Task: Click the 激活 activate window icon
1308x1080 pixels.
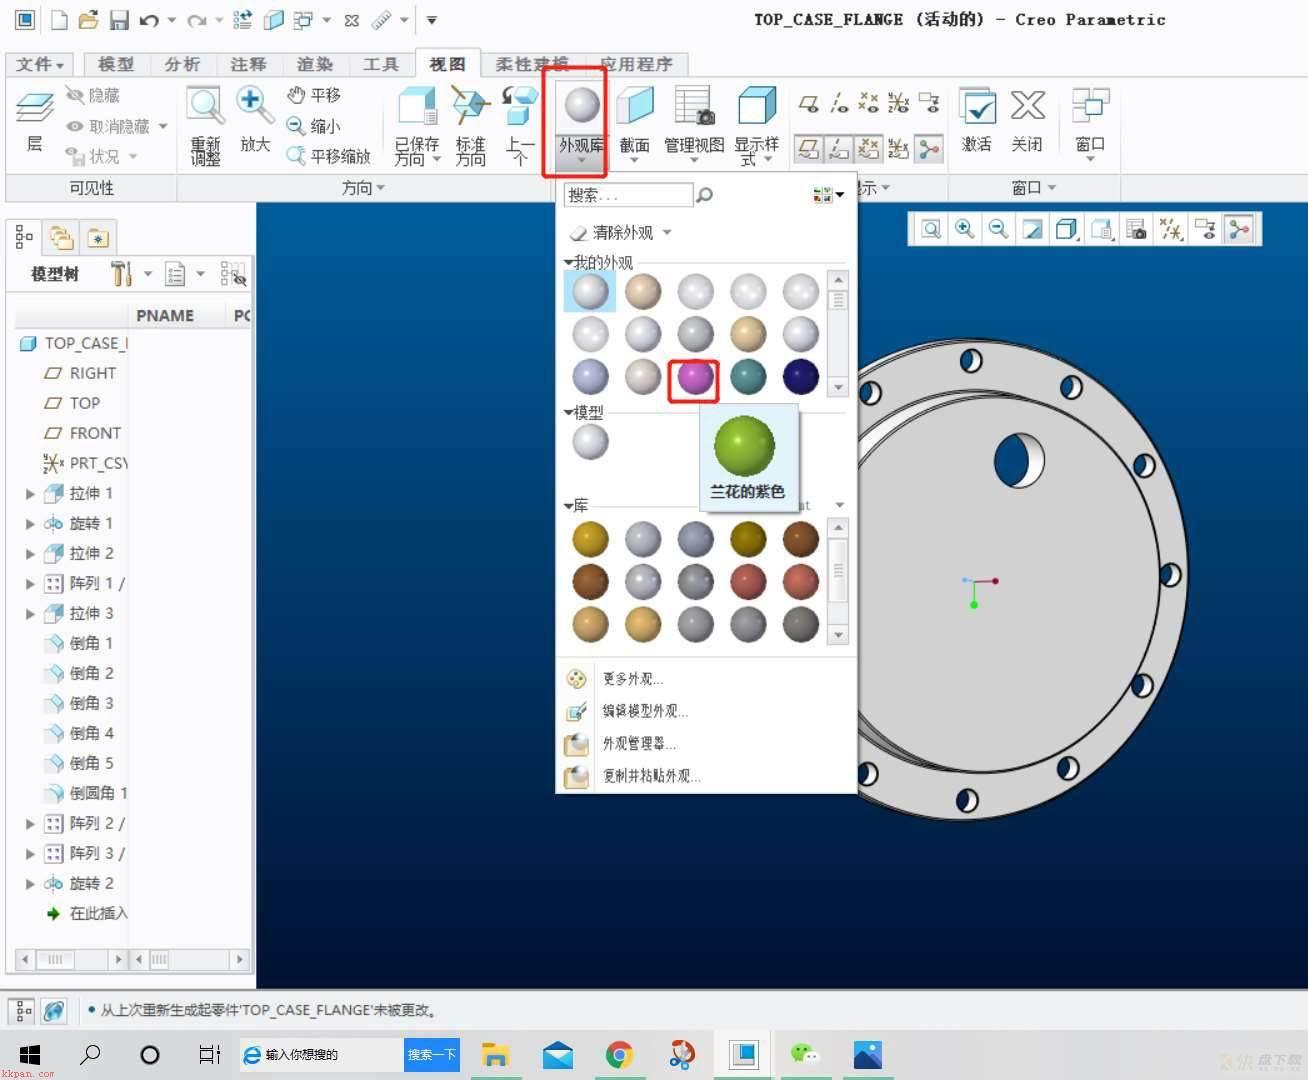Action: (976, 120)
